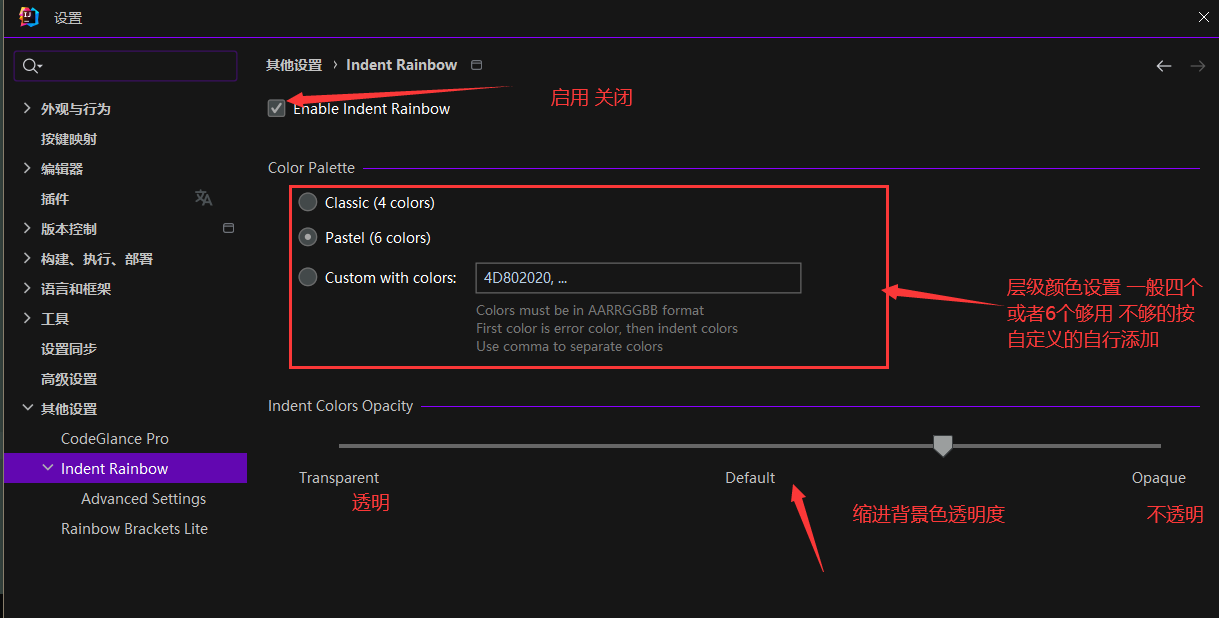Open the 按键映射 settings page

(69, 139)
